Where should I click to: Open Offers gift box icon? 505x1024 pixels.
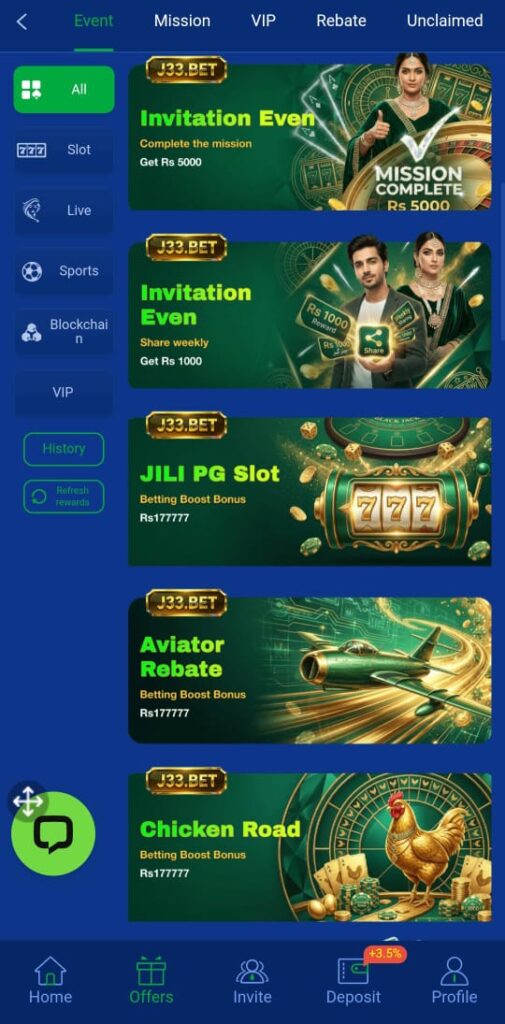coord(151,971)
